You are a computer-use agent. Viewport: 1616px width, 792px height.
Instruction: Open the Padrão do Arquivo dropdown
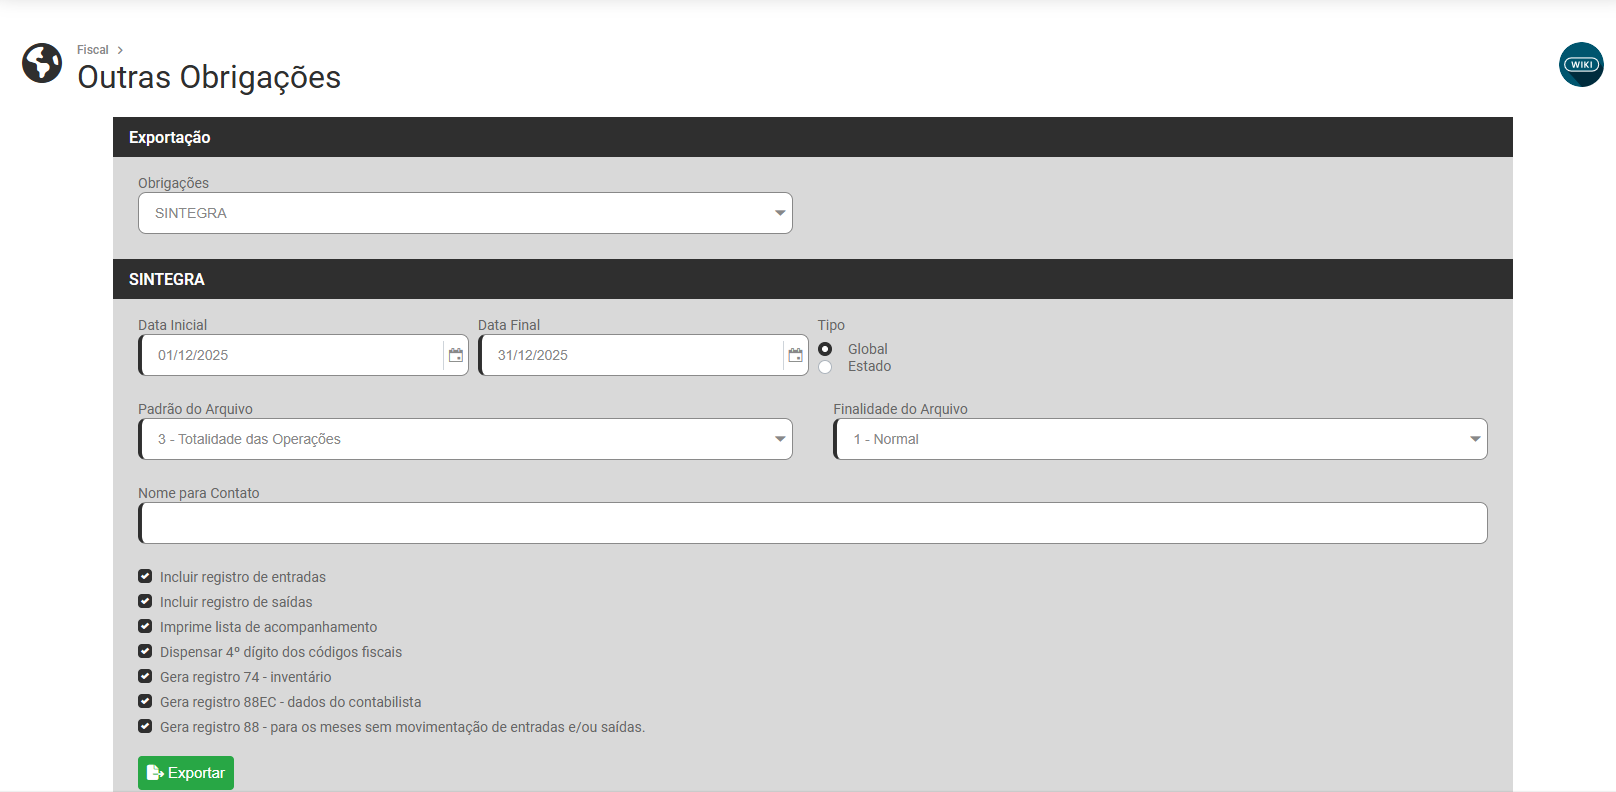tap(465, 439)
